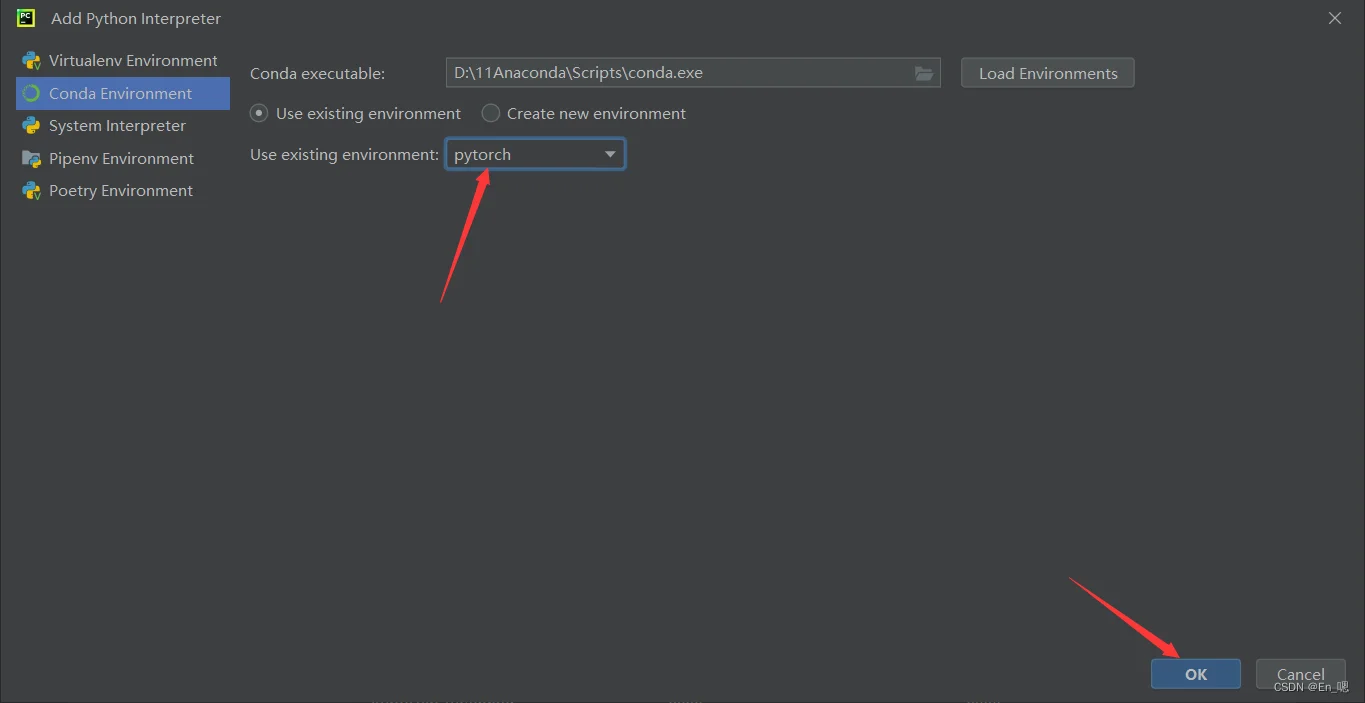Select Use existing environment option
The width and height of the screenshot is (1365, 703).
pos(258,113)
